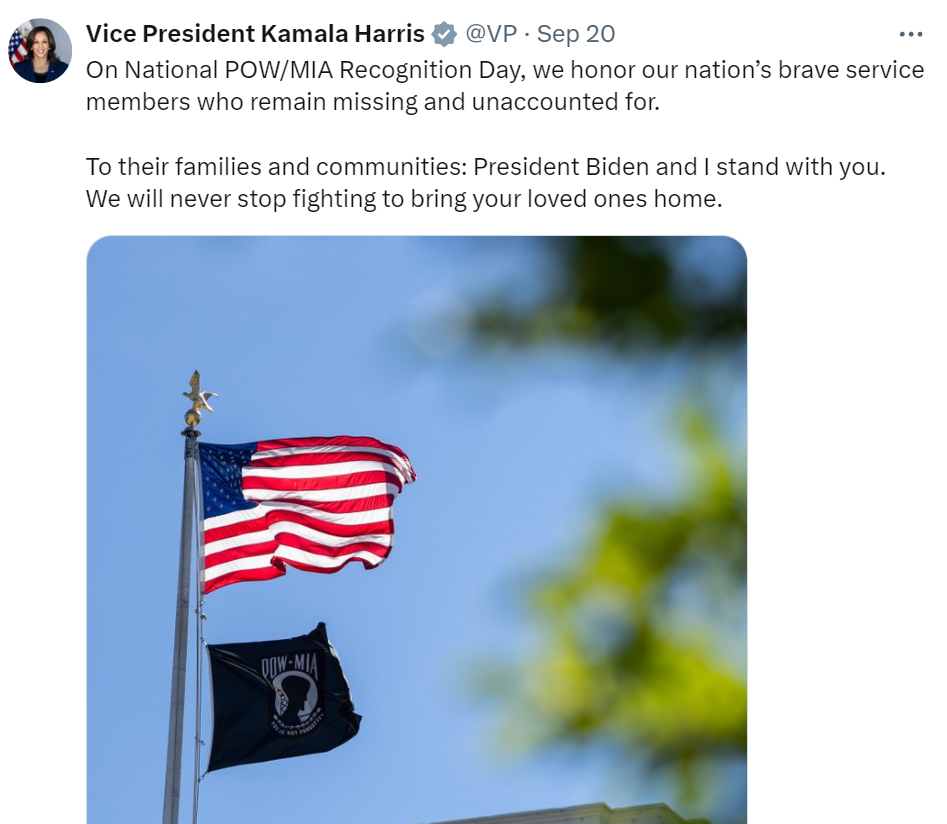947x824 pixels.
Task: Open the three-dot more options menu
Action: (x=910, y=34)
